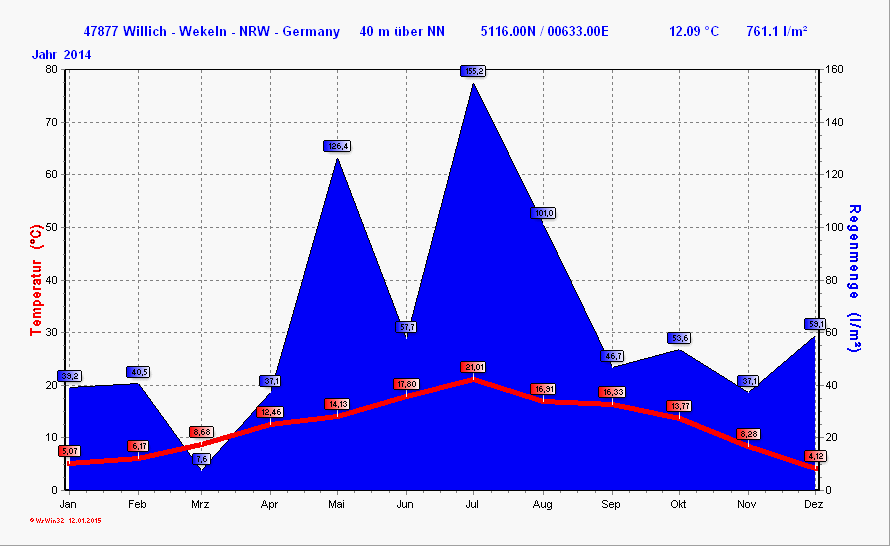
Task: Click the May rainfall label 126,4
Action: pyautogui.click(x=338, y=146)
